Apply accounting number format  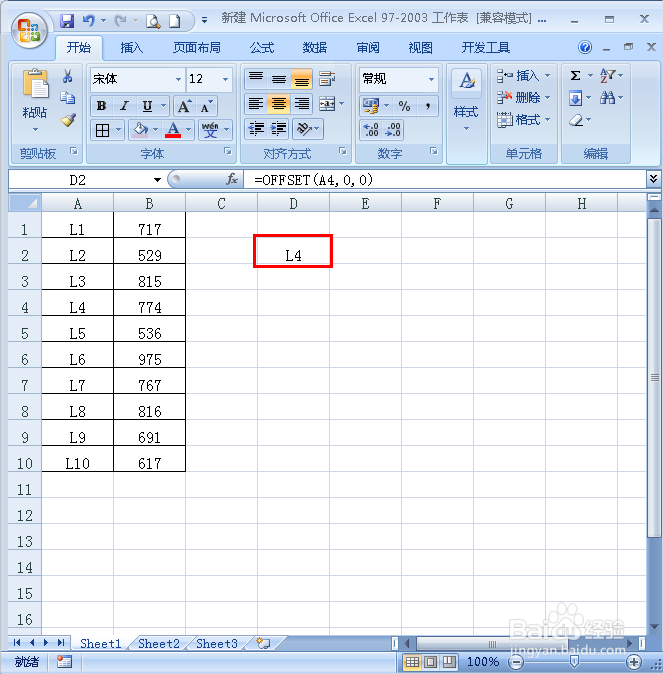(371, 106)
